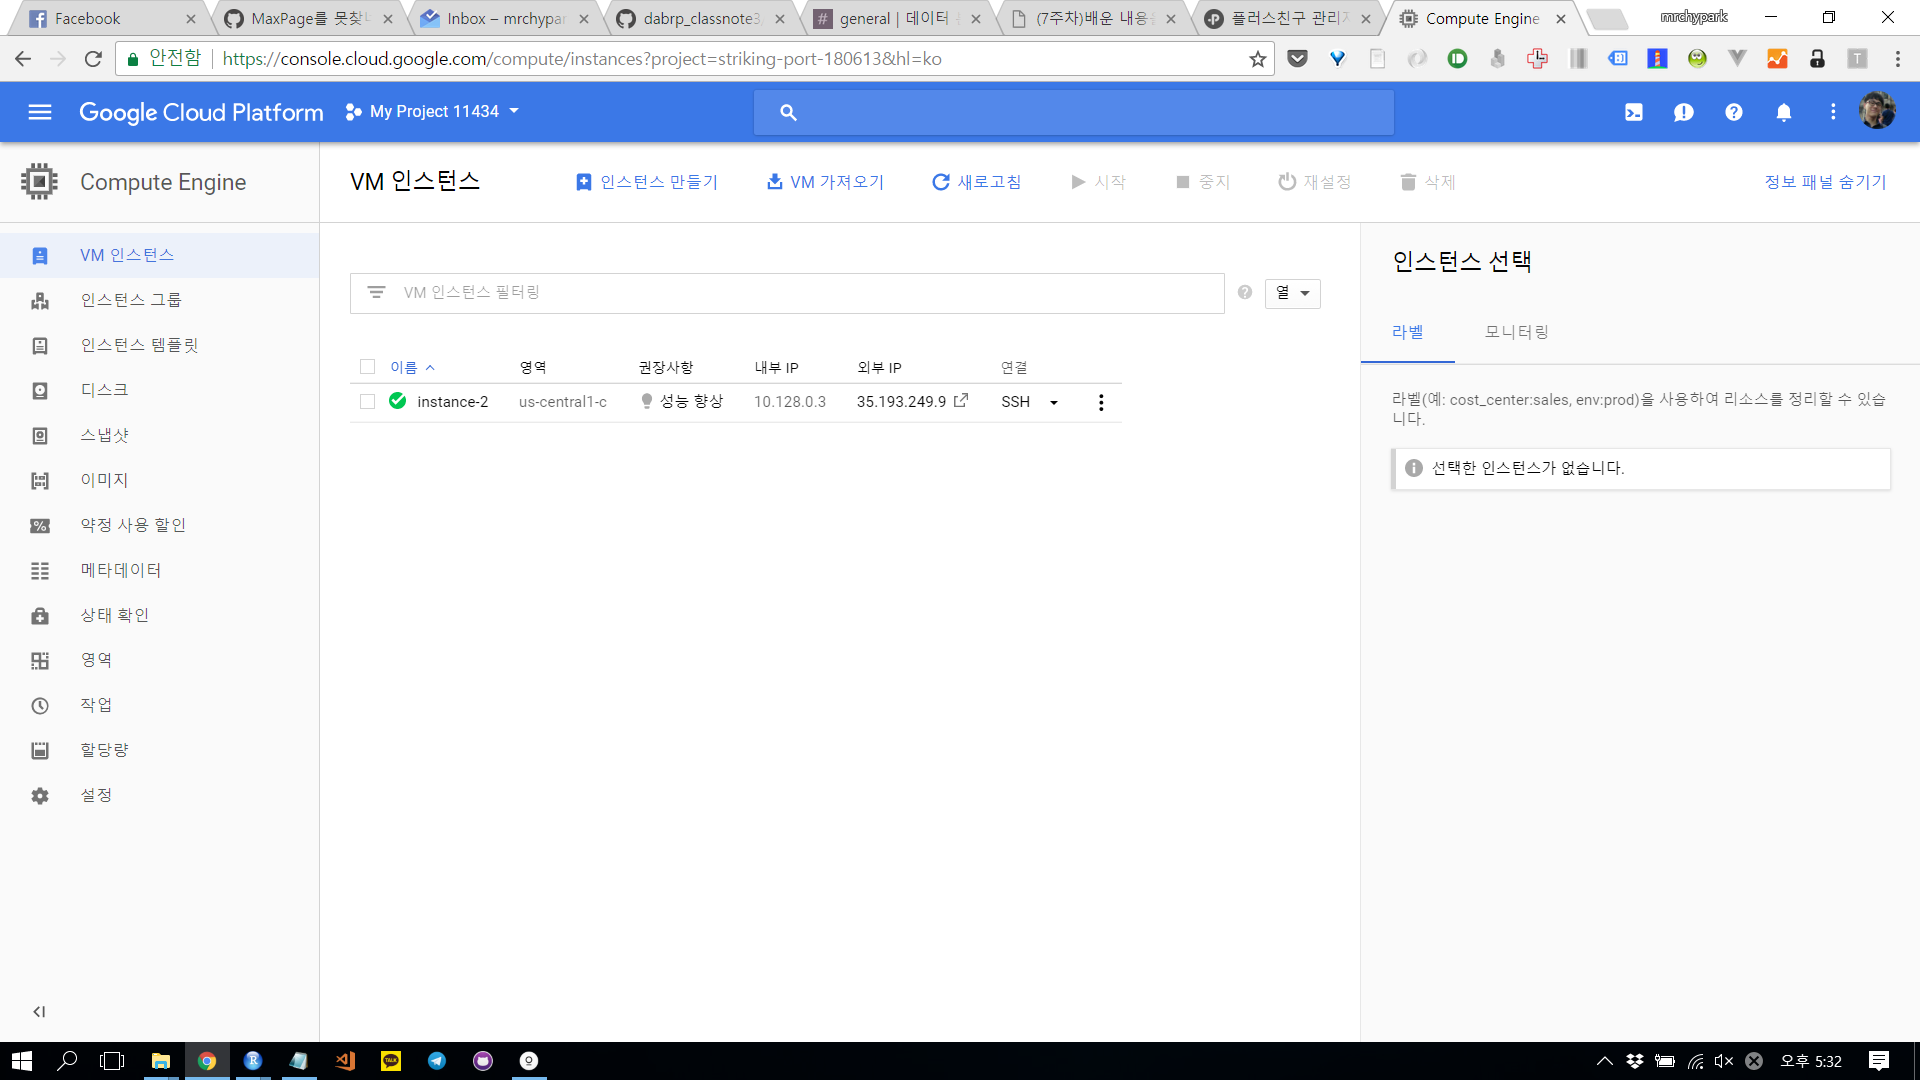This screenshot has height=1080, width=1920.
Task: Open Telegram from the Windows taskbar
Action: [437, 1061]
